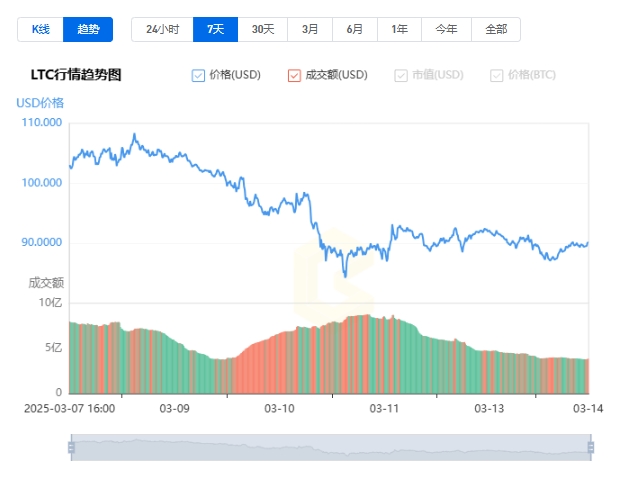Click the 03-14 date axis label
The width and height of the screenshot is (620, 477).
[x=588, y=408]
